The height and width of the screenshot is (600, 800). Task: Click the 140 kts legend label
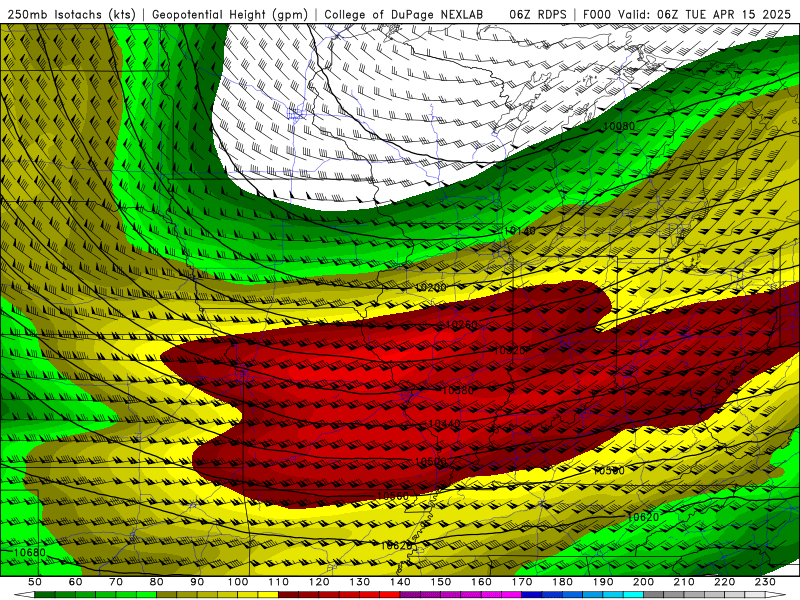[400, 582]
